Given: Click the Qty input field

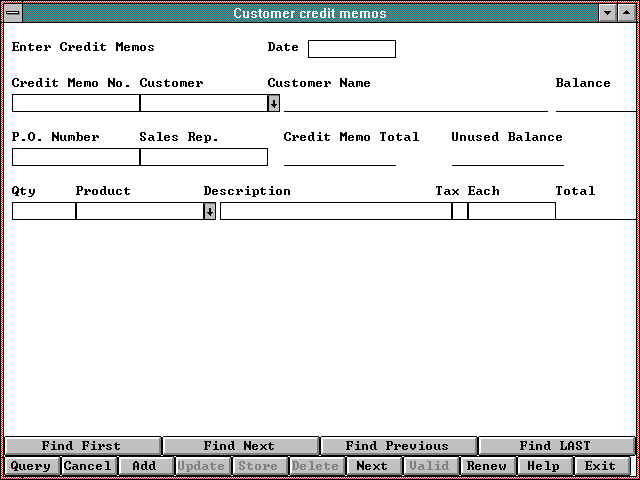Looking at the screenshot, I should click(x=43, y=211).
